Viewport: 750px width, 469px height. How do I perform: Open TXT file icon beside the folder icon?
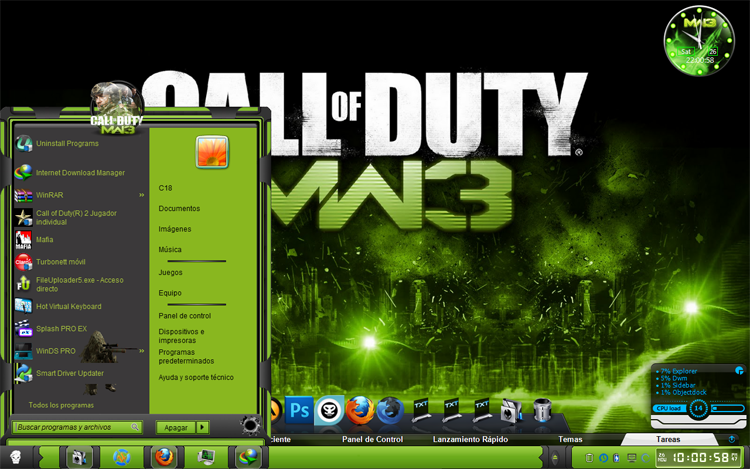pyautogui.click(x=481, y=410)
